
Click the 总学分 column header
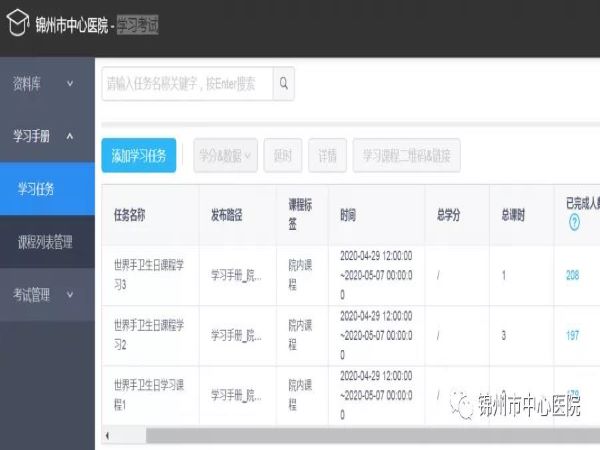coord(448,215)
